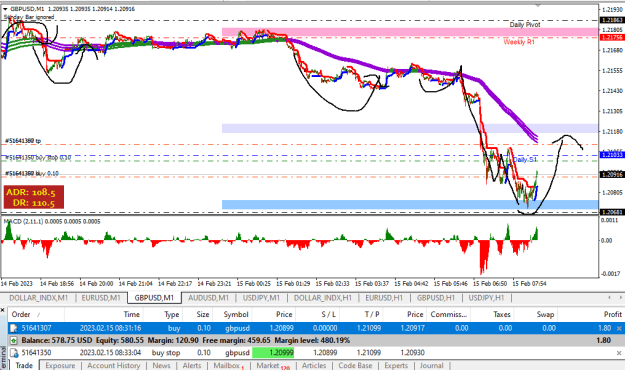625x370 pixels.
Task: Switch to DOLLAR_INDX,H1 chart tab
Action: (x=323, y=298)
